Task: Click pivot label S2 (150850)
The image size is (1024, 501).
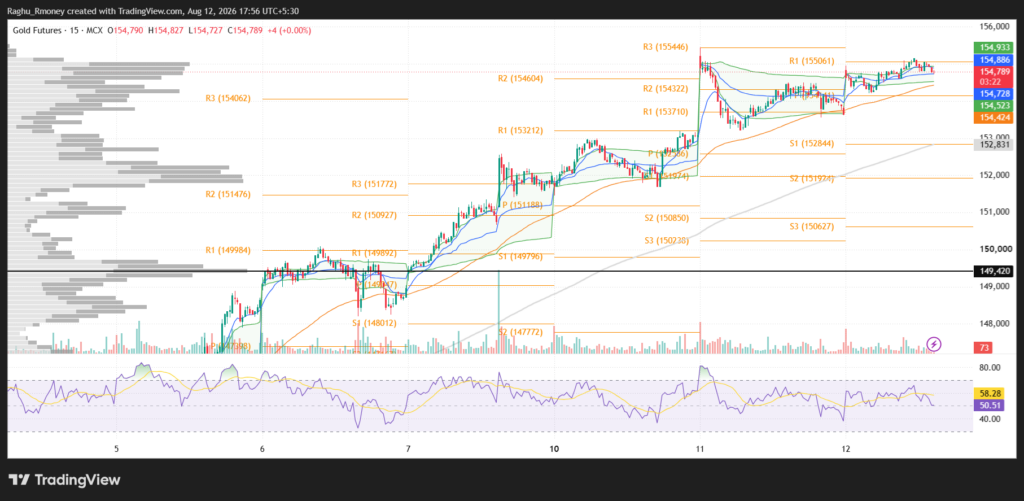Action: click(x=665, y=218)
